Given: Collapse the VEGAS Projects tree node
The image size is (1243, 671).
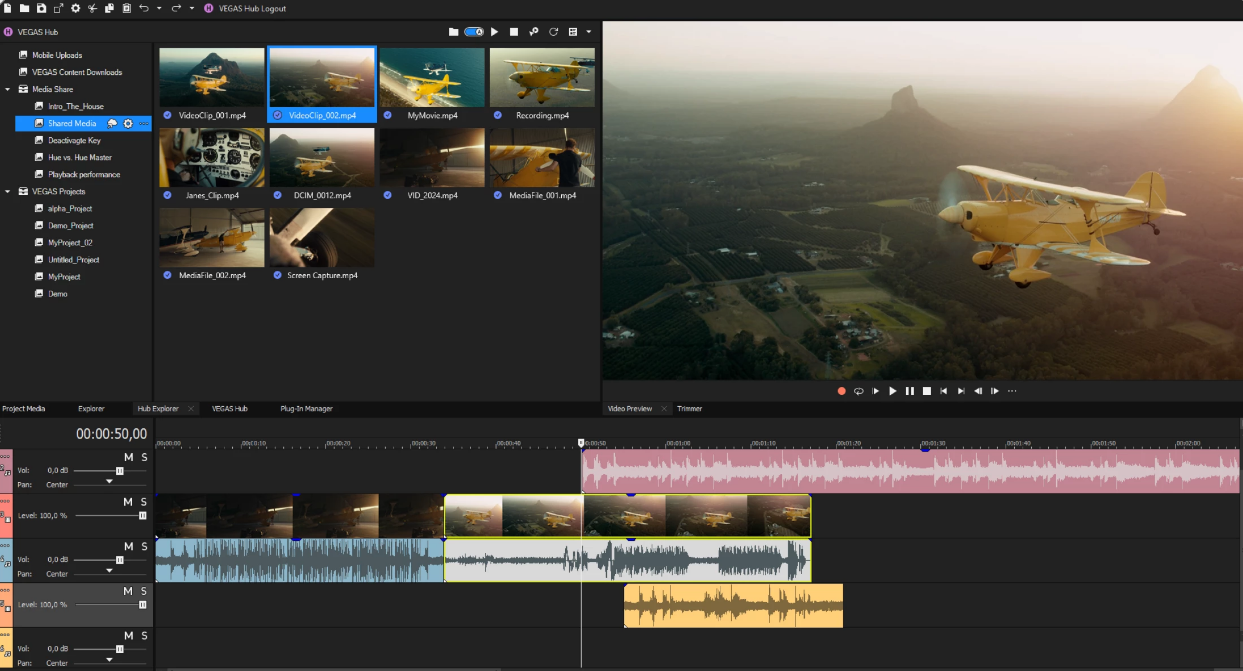Looking at the screenshot, I should tap(8, 191).
